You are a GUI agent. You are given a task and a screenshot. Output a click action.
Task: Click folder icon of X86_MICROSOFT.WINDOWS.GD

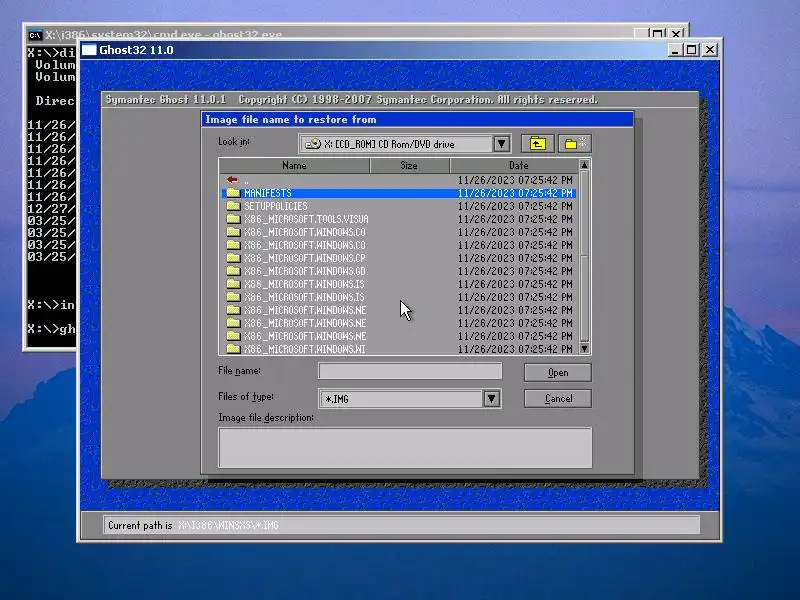(233, 271)
